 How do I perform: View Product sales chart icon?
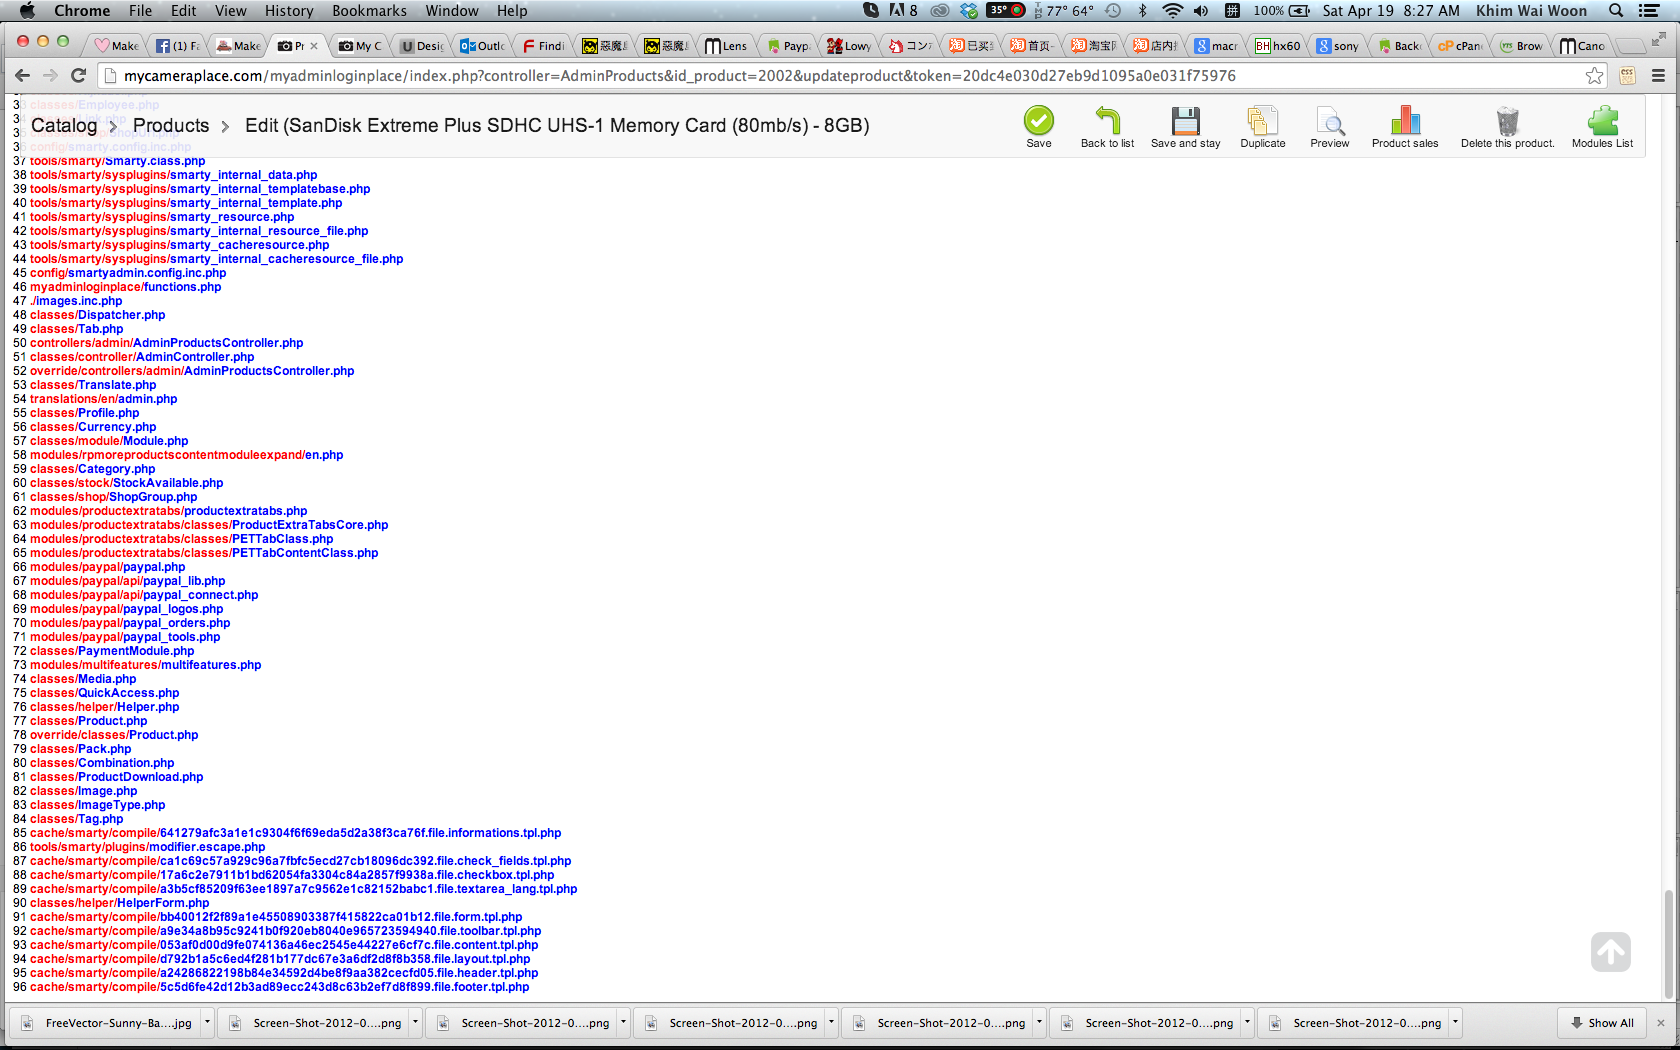click(x=1405, y=121)
